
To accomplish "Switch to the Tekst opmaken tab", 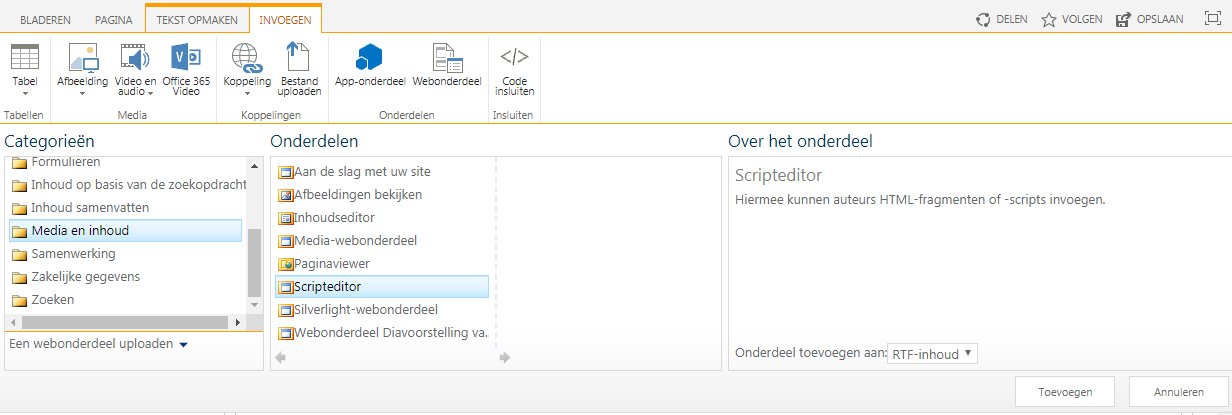I will pos(197,20).
